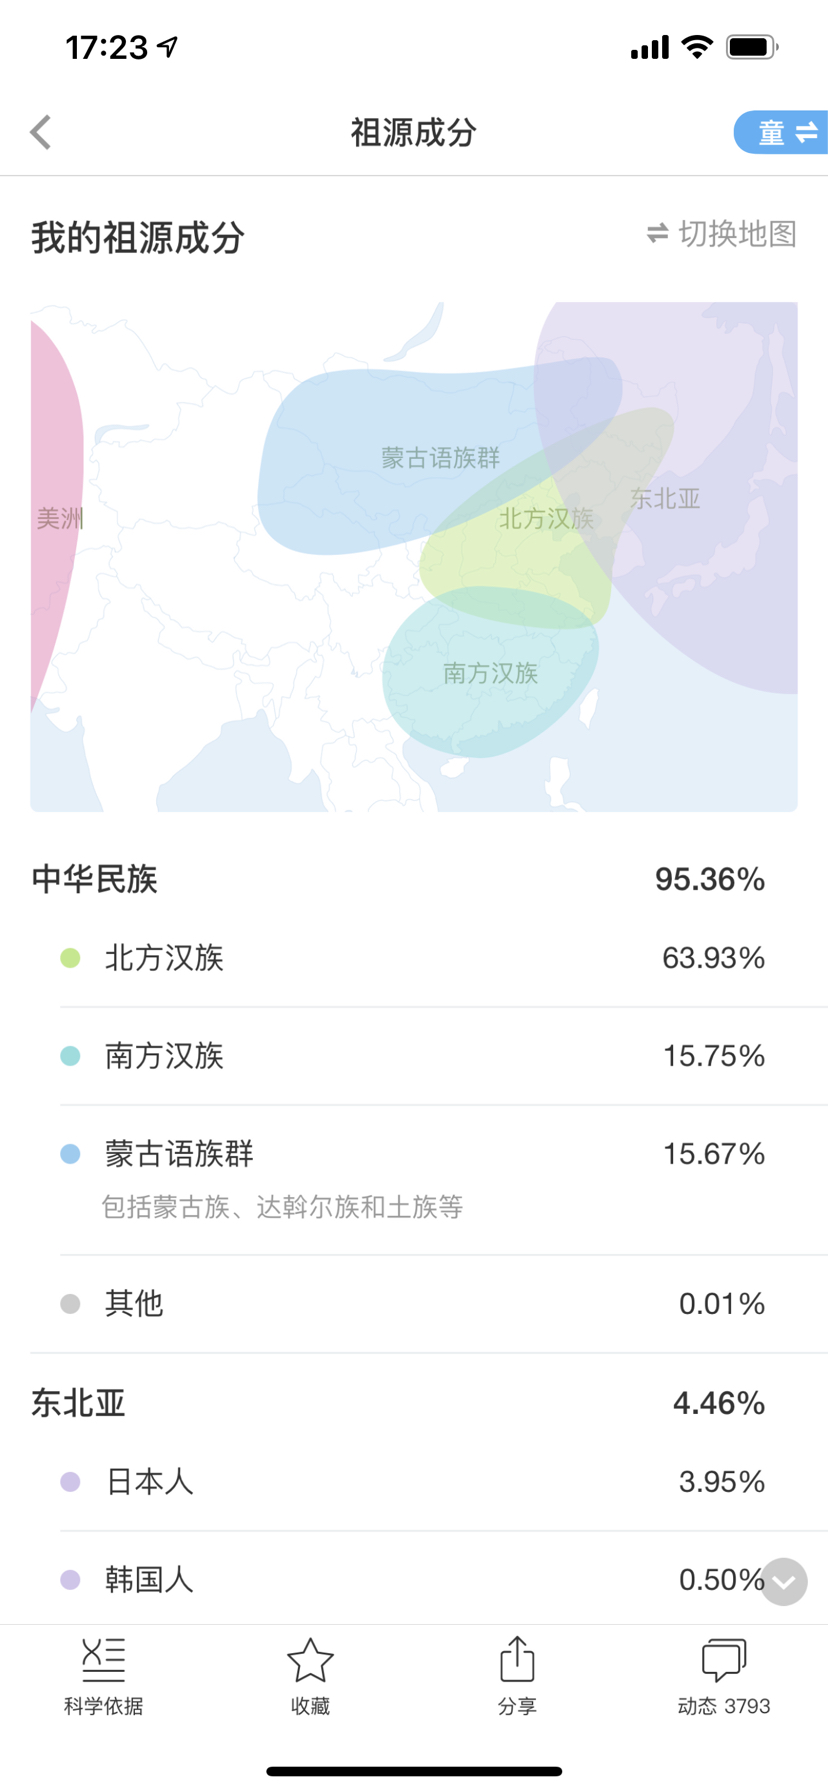Tap the pink 美洲 region on map
The width and height of the screenshot is (828, 1792).
[55, 518]
